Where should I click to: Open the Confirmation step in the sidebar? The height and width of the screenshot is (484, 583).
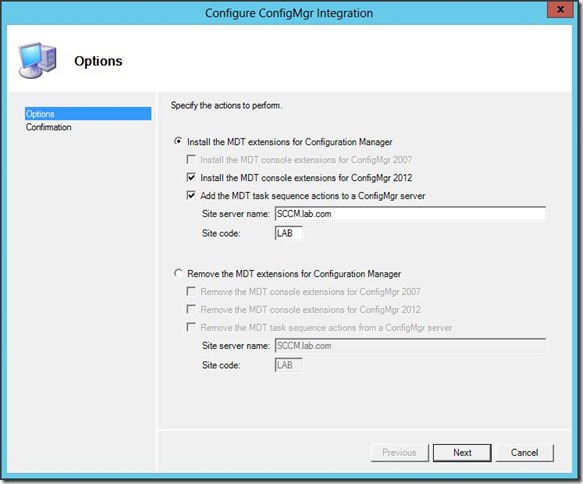[x=49, y=127]
